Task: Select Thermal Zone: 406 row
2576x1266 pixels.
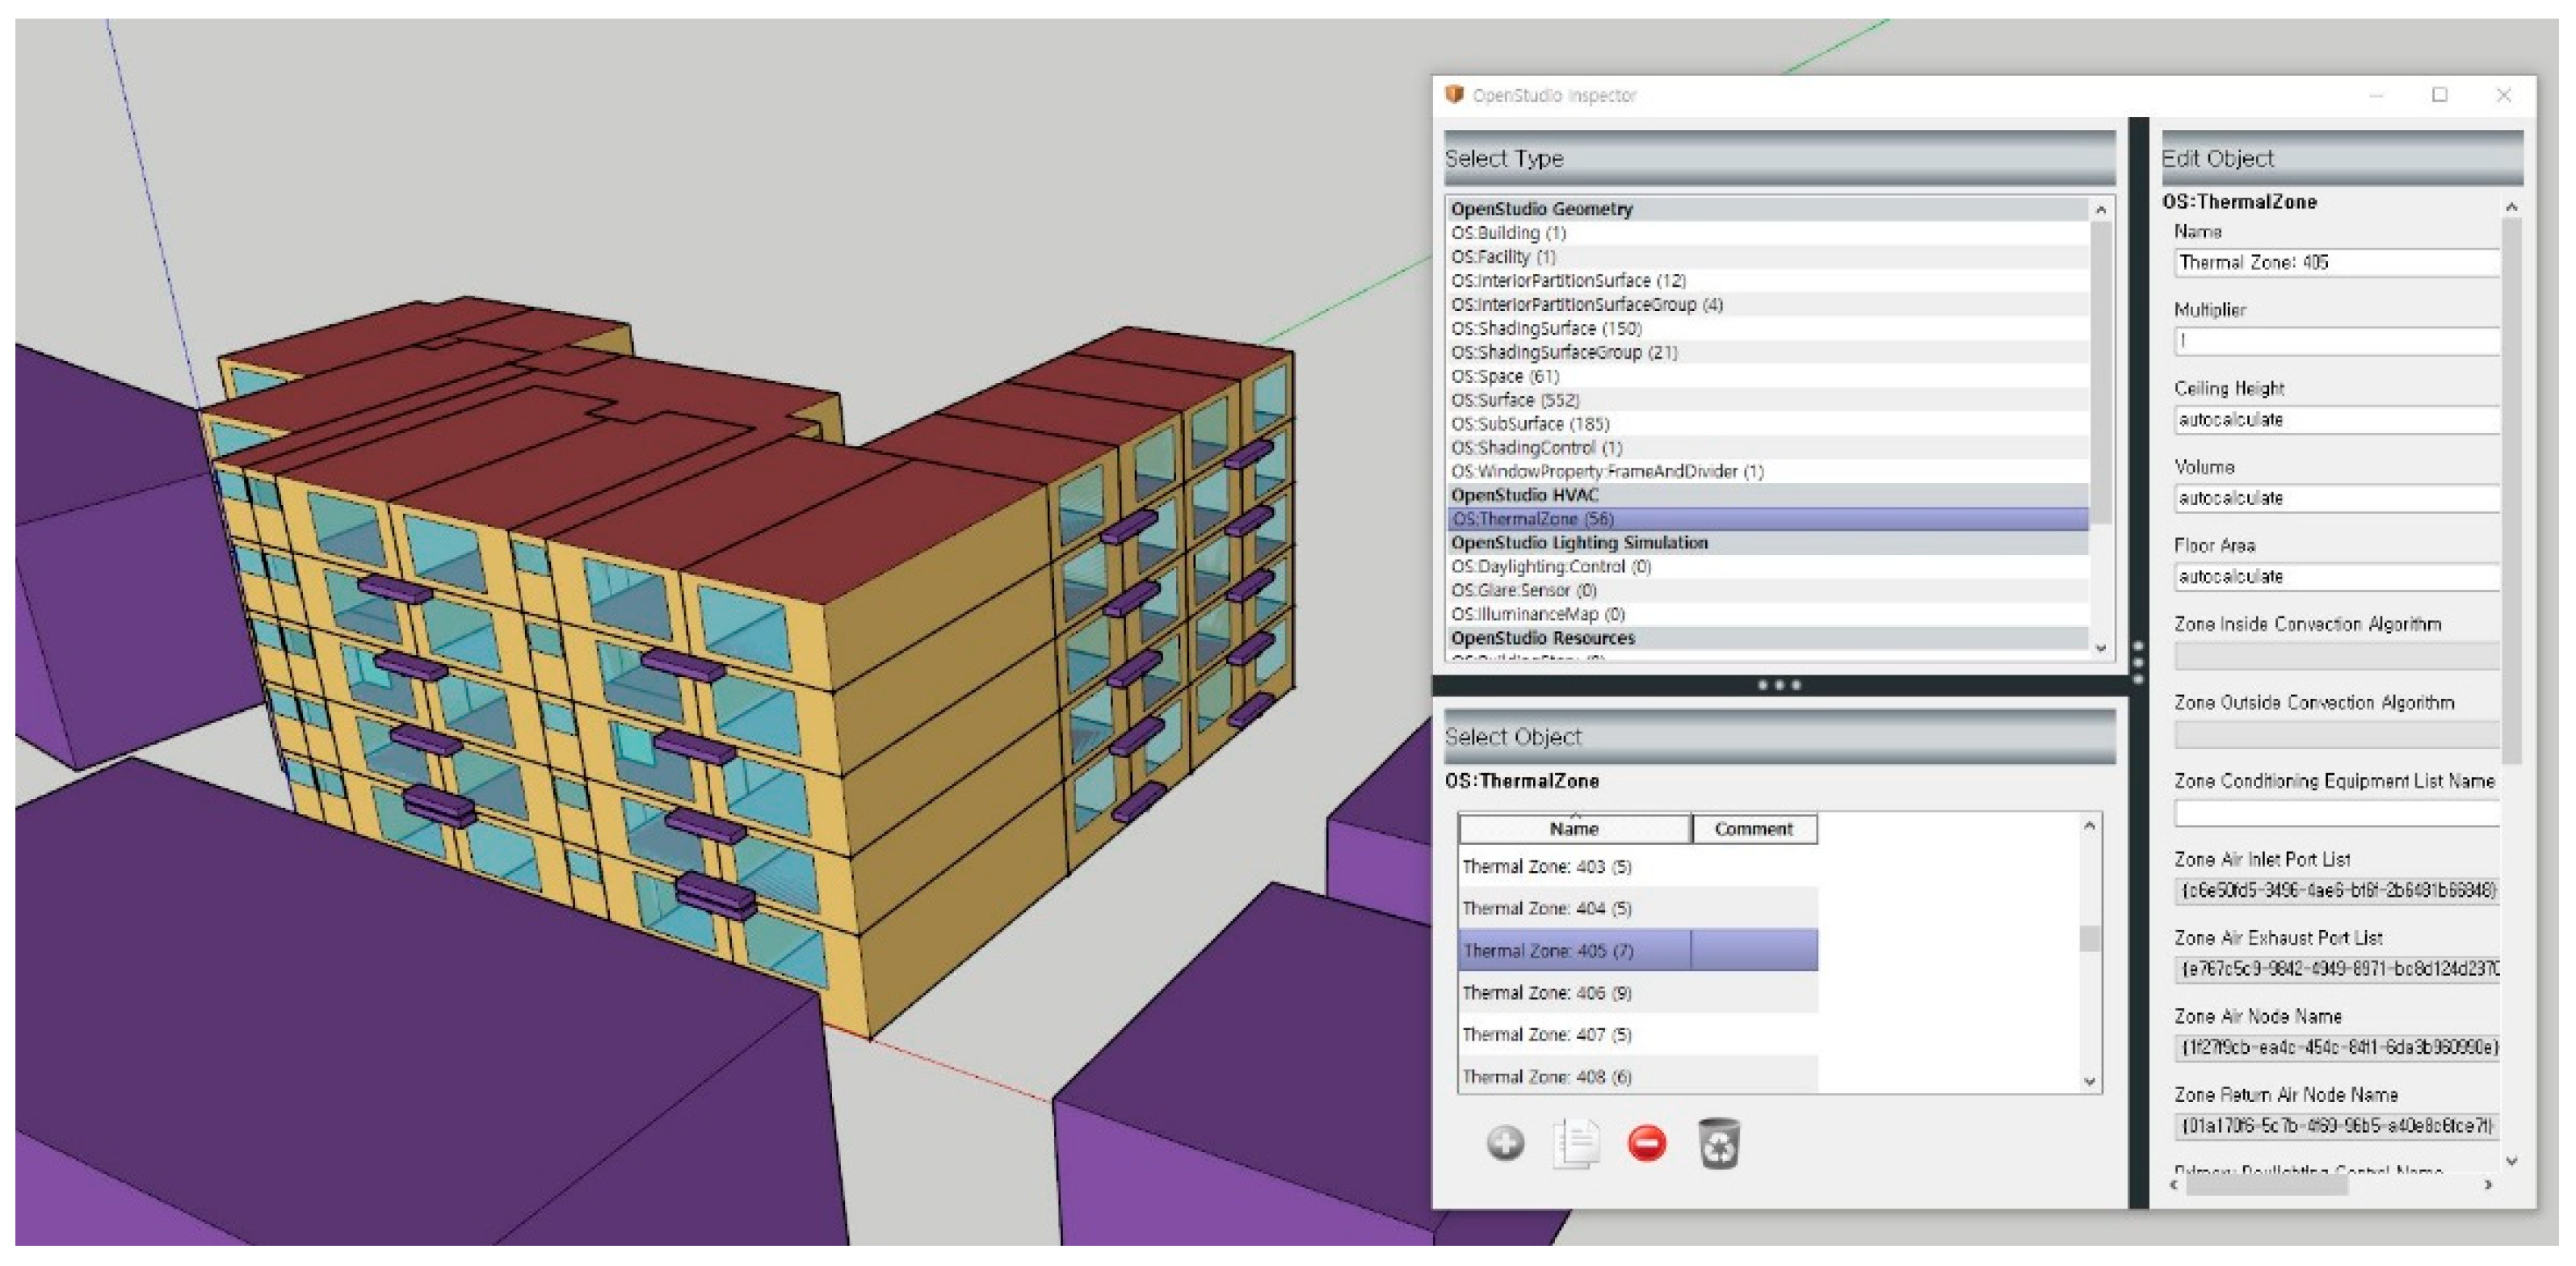Action: [1546, 993]
